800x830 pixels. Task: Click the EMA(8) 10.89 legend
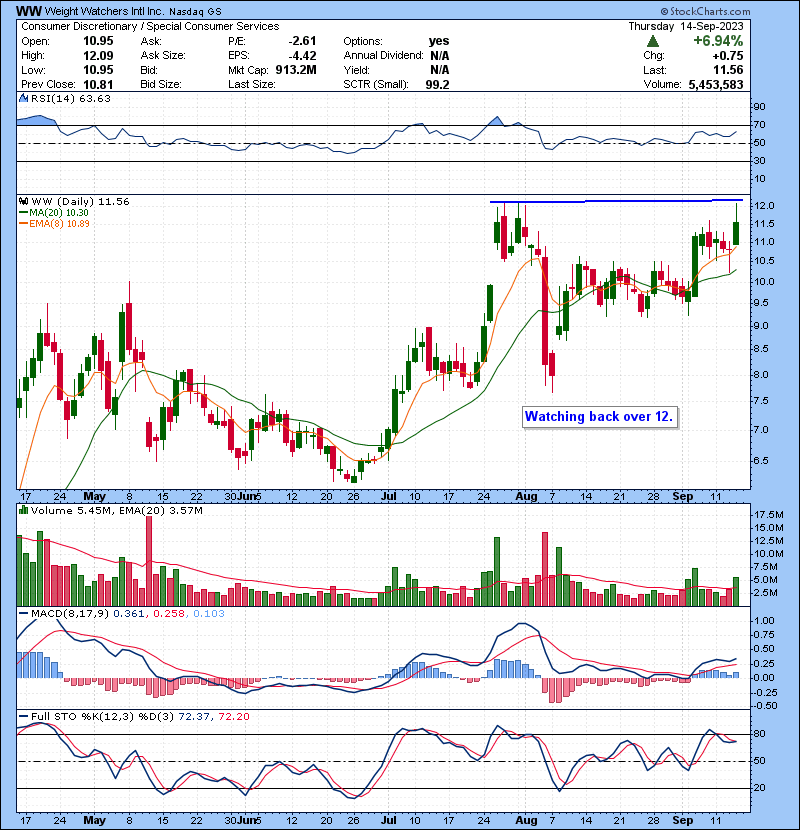pyautogui.click(x=54, y=223)
